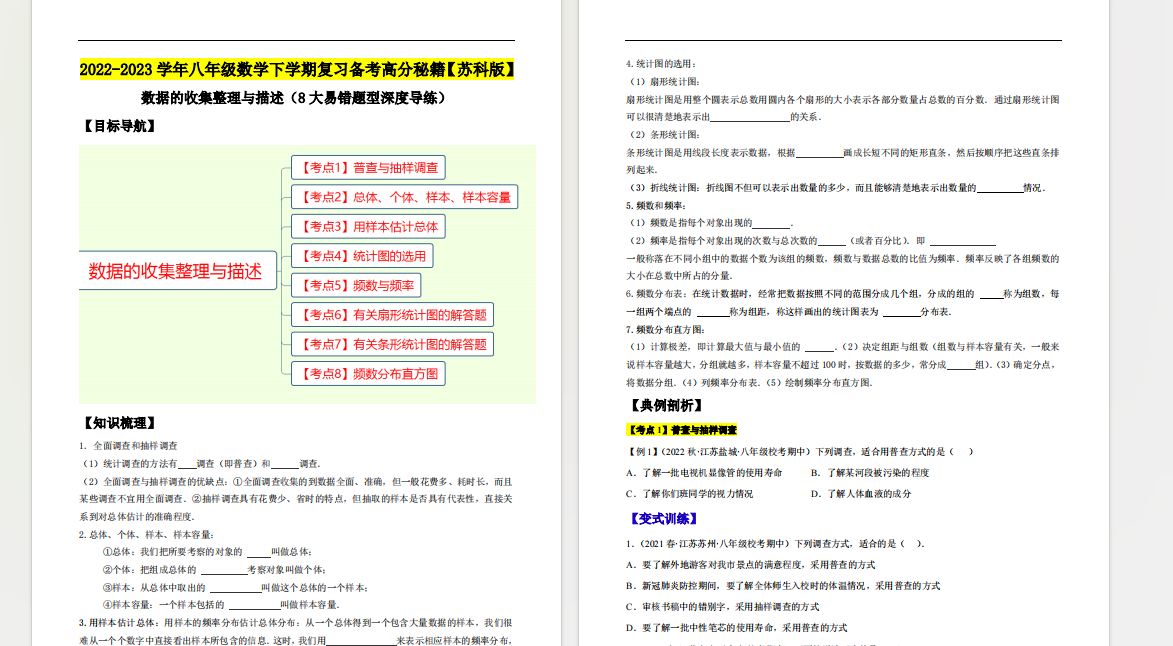Click the line (3) 折线统计图

[836, 188]
